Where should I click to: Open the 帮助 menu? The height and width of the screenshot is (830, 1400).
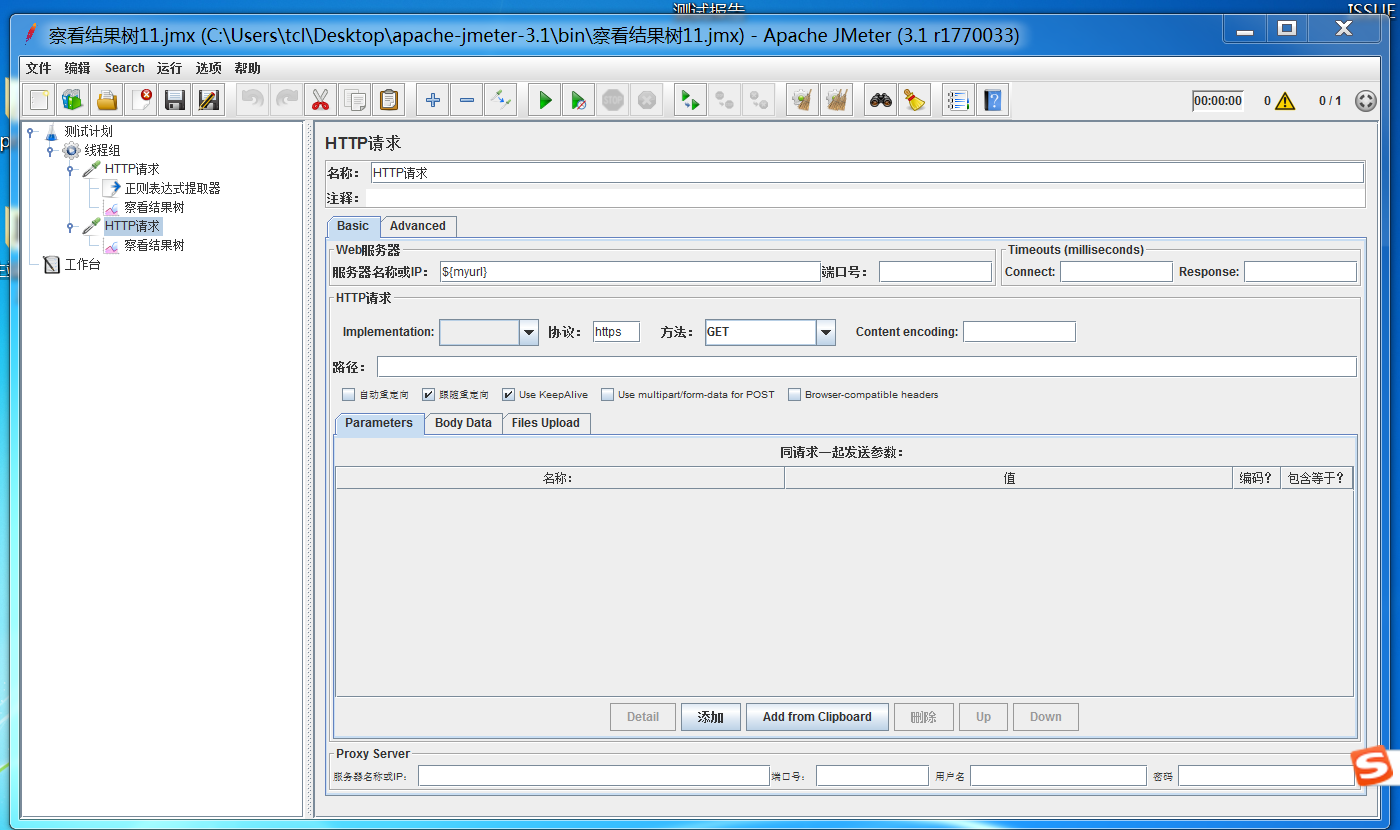click(x=247, y=68)
